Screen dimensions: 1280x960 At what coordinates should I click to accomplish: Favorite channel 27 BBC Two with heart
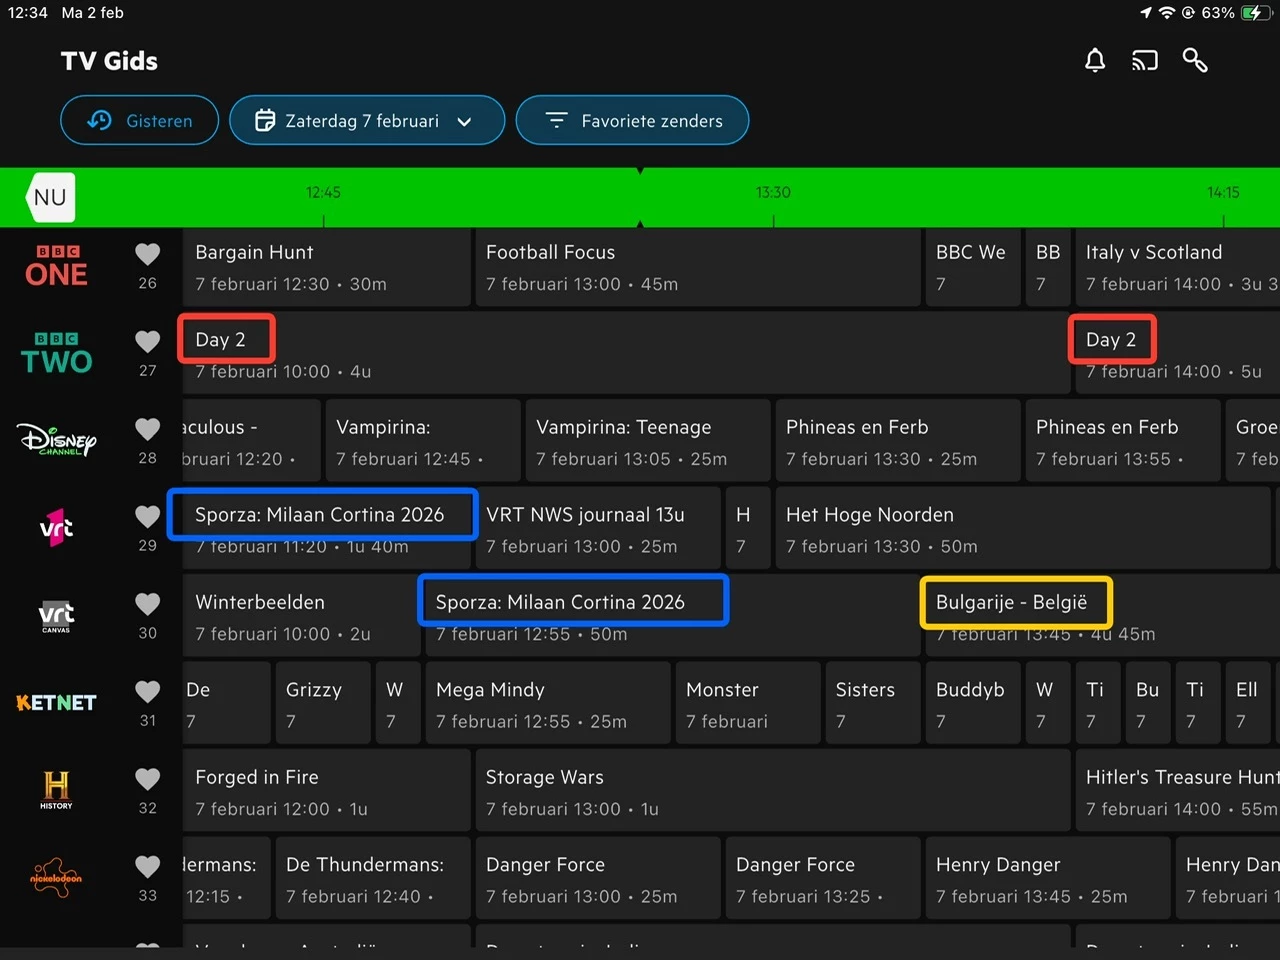coord(148,342)
